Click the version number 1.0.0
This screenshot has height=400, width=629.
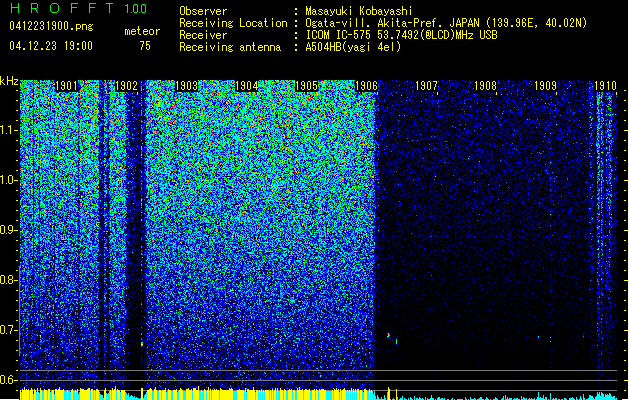pos(136,8)
